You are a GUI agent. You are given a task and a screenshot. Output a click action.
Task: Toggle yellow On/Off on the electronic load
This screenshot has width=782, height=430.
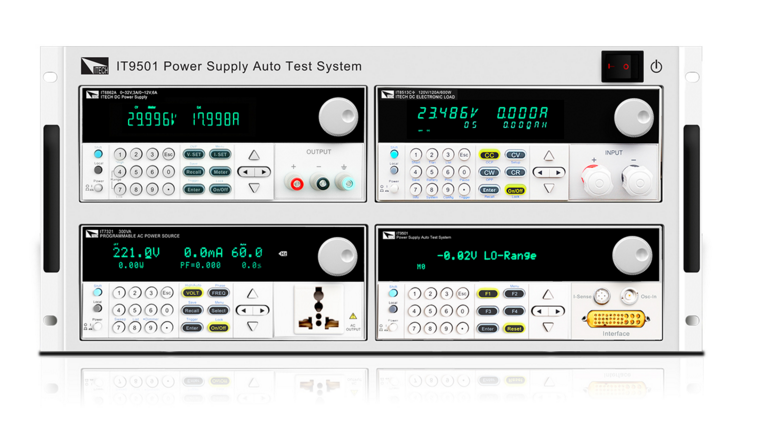coord(515,189)
